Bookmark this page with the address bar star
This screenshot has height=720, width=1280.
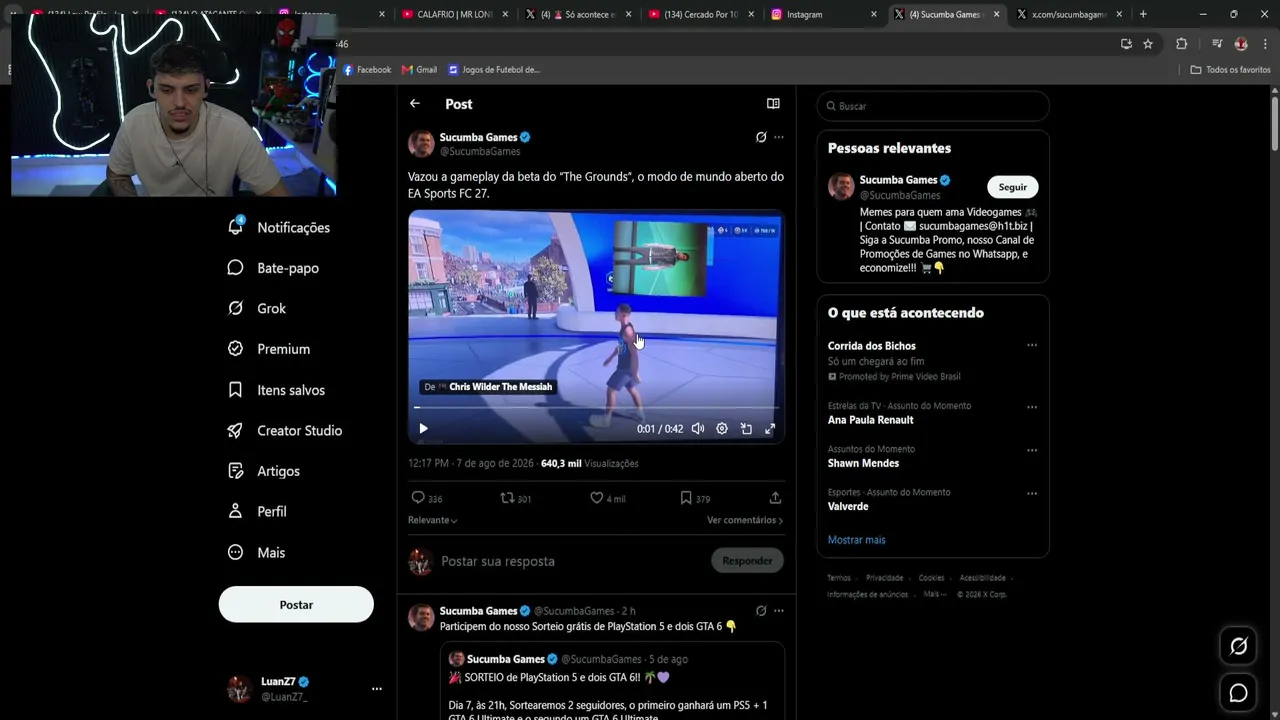(1148, 44)
